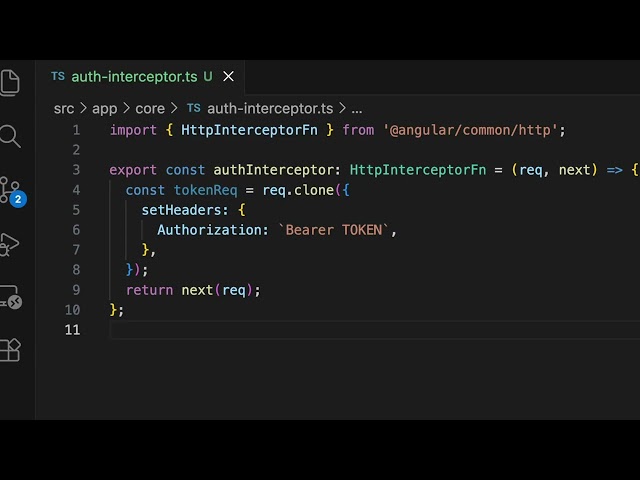640x480 pixels.
Task: Open Source Control with 2 changes
Action: [x=12, y=191]
